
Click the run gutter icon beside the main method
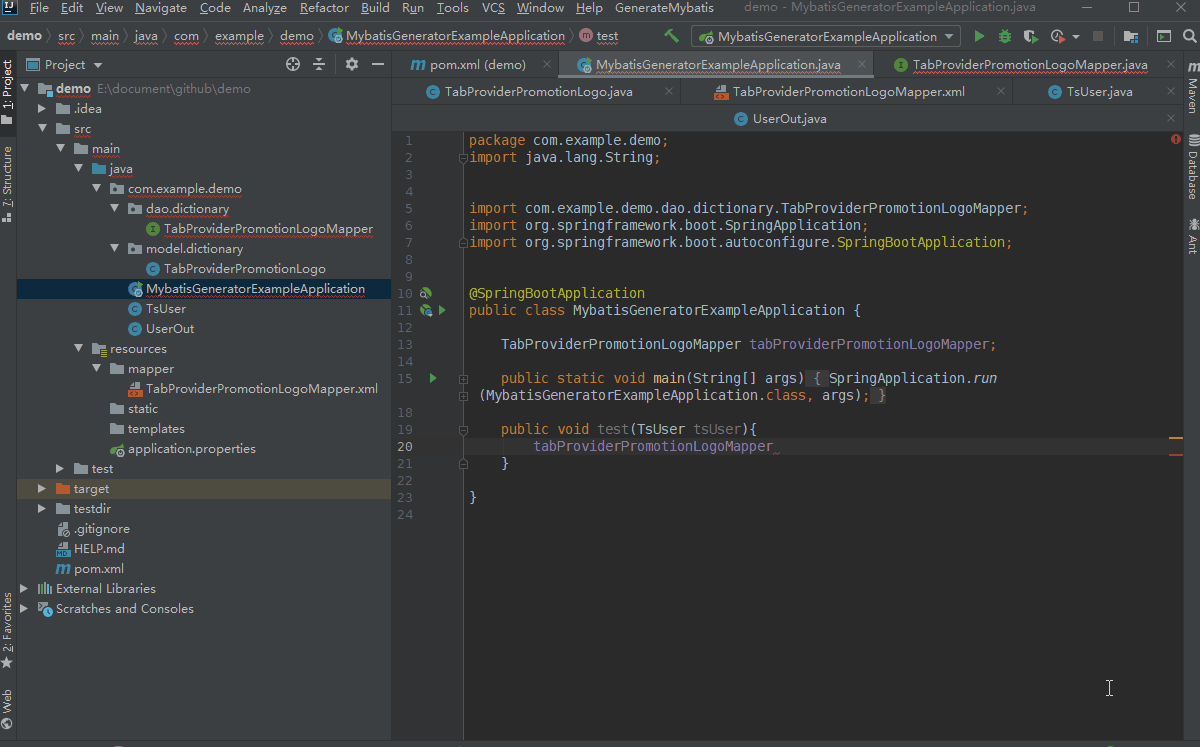click(431, 378)
